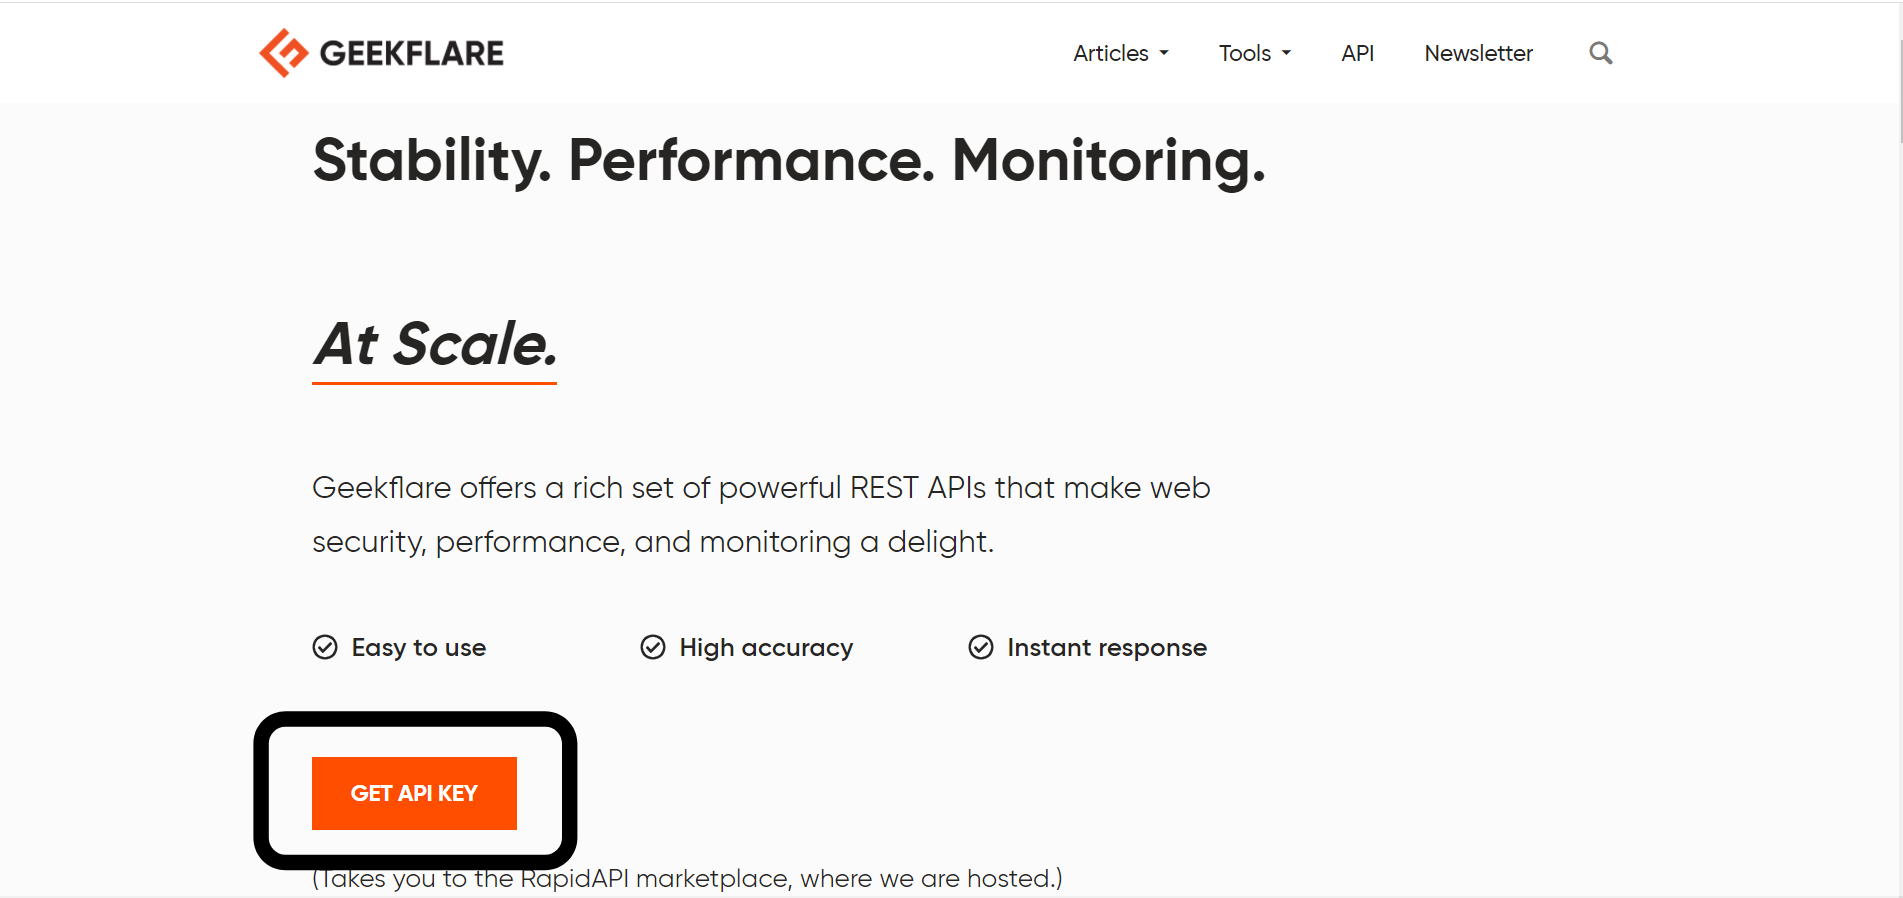The height and width of the screenshot is (898, 1903).
Task: Click the 'High accuracy' label
Action: pyautogui.click(x=766, y=648)
